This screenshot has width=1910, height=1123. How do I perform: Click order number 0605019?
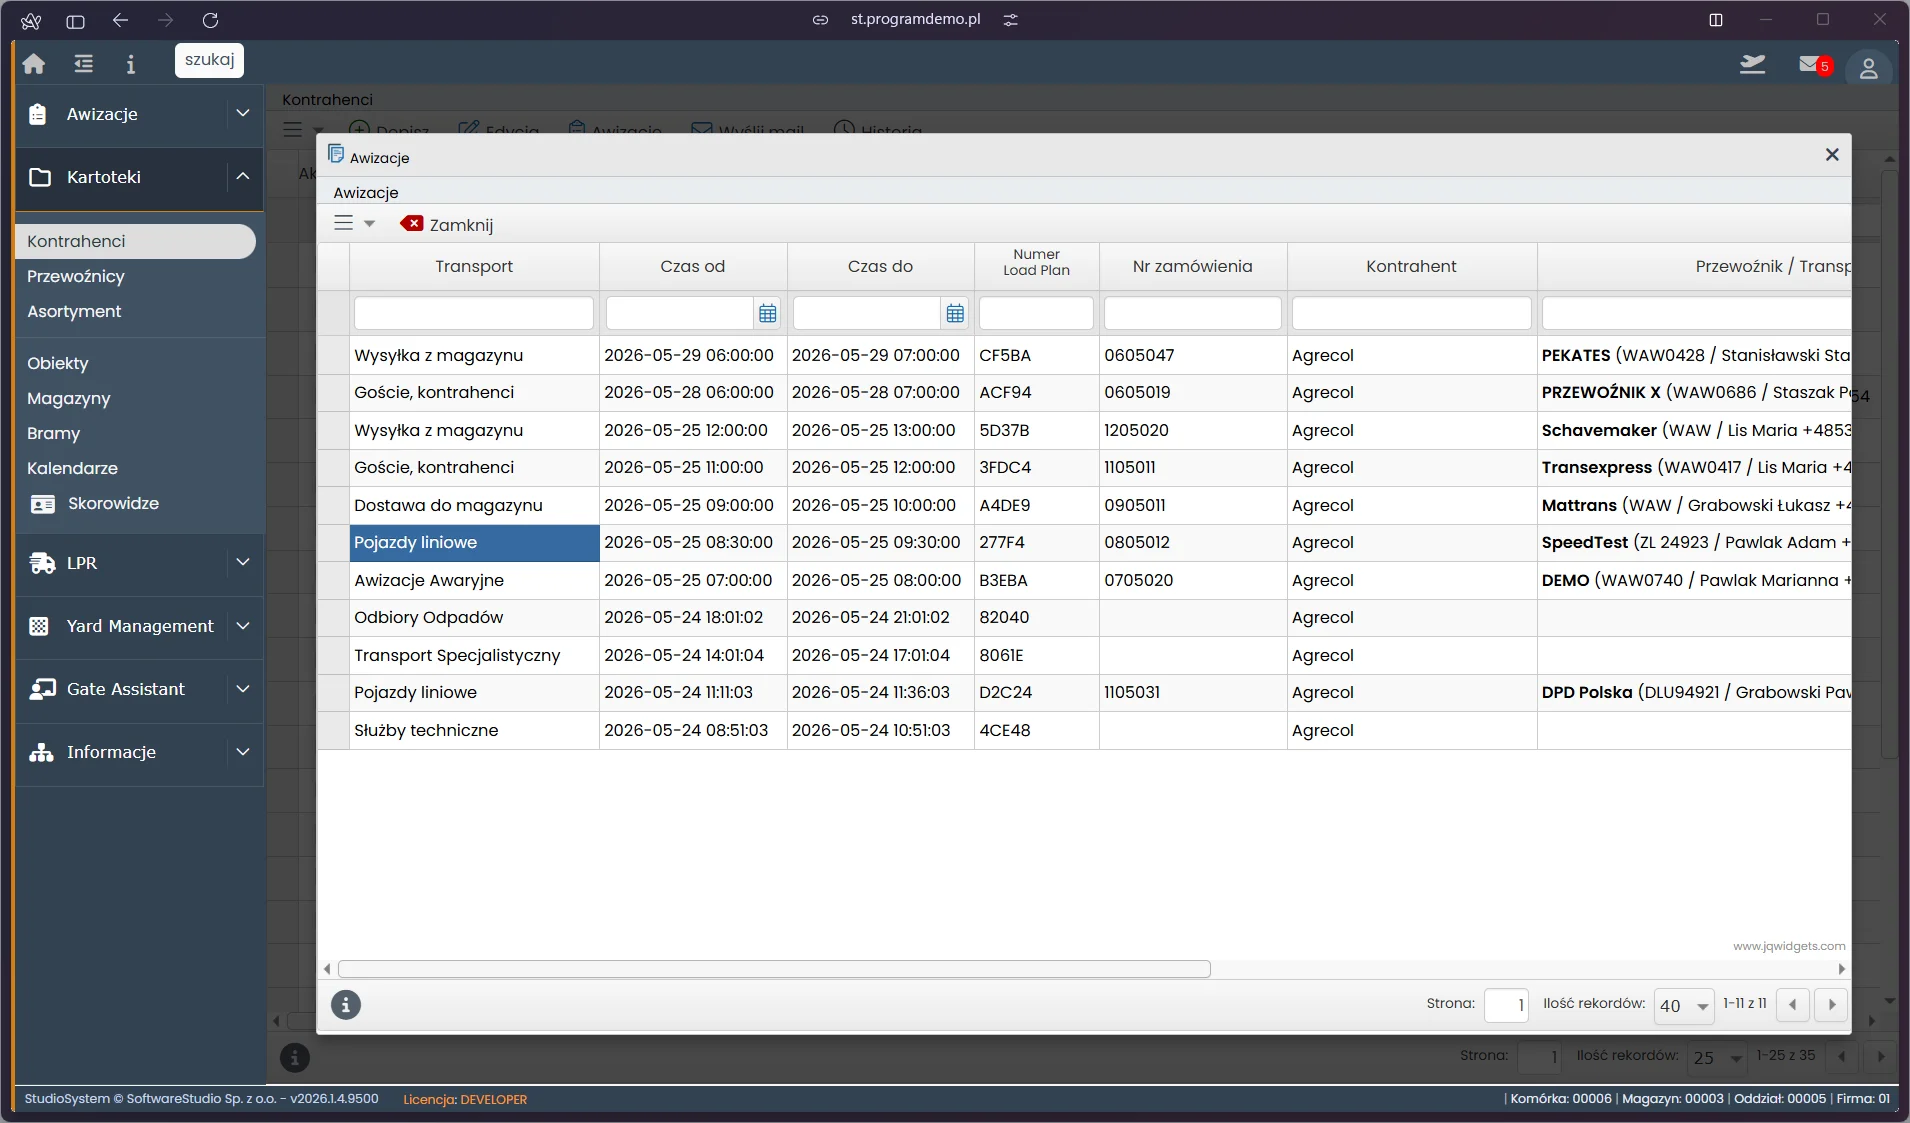[1193, 392]
